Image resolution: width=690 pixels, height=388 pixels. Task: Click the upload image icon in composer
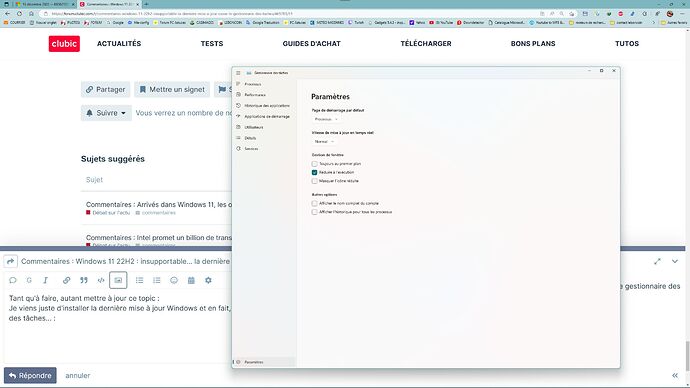pos(118,280)
